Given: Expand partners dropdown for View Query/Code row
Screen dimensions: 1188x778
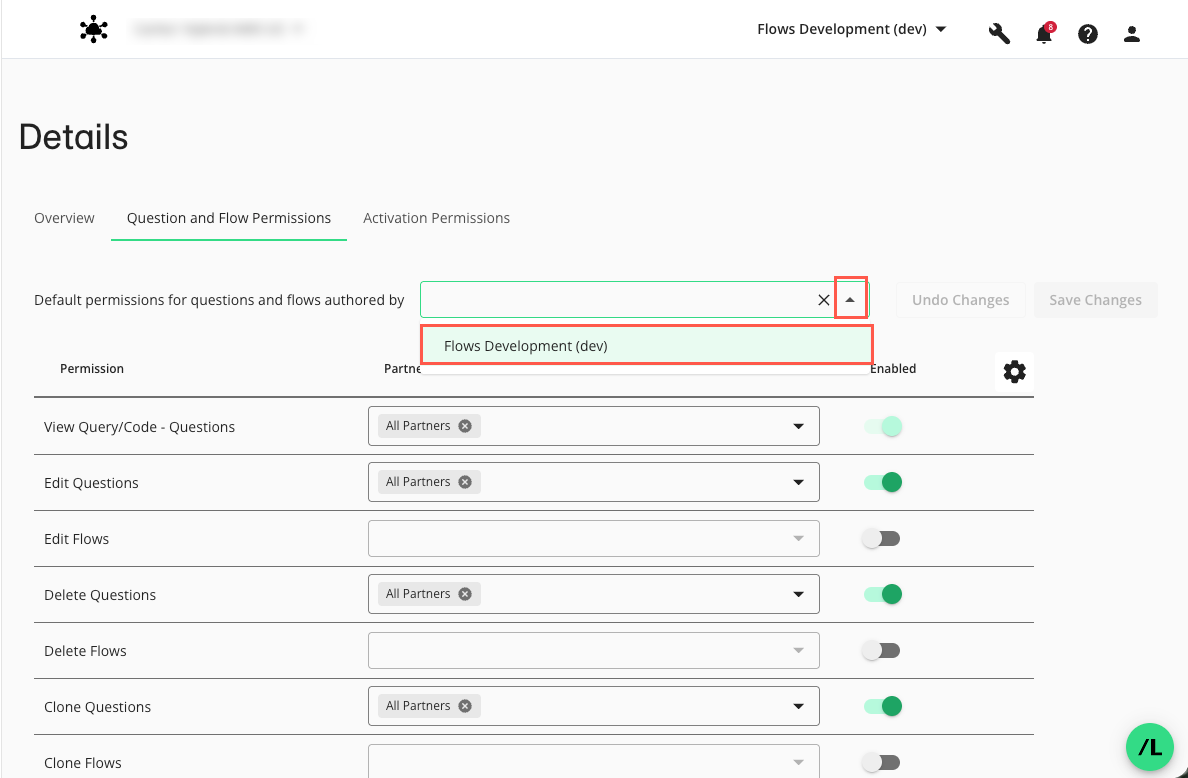Looking at the screenshot, I should click(x=798, y=426).
